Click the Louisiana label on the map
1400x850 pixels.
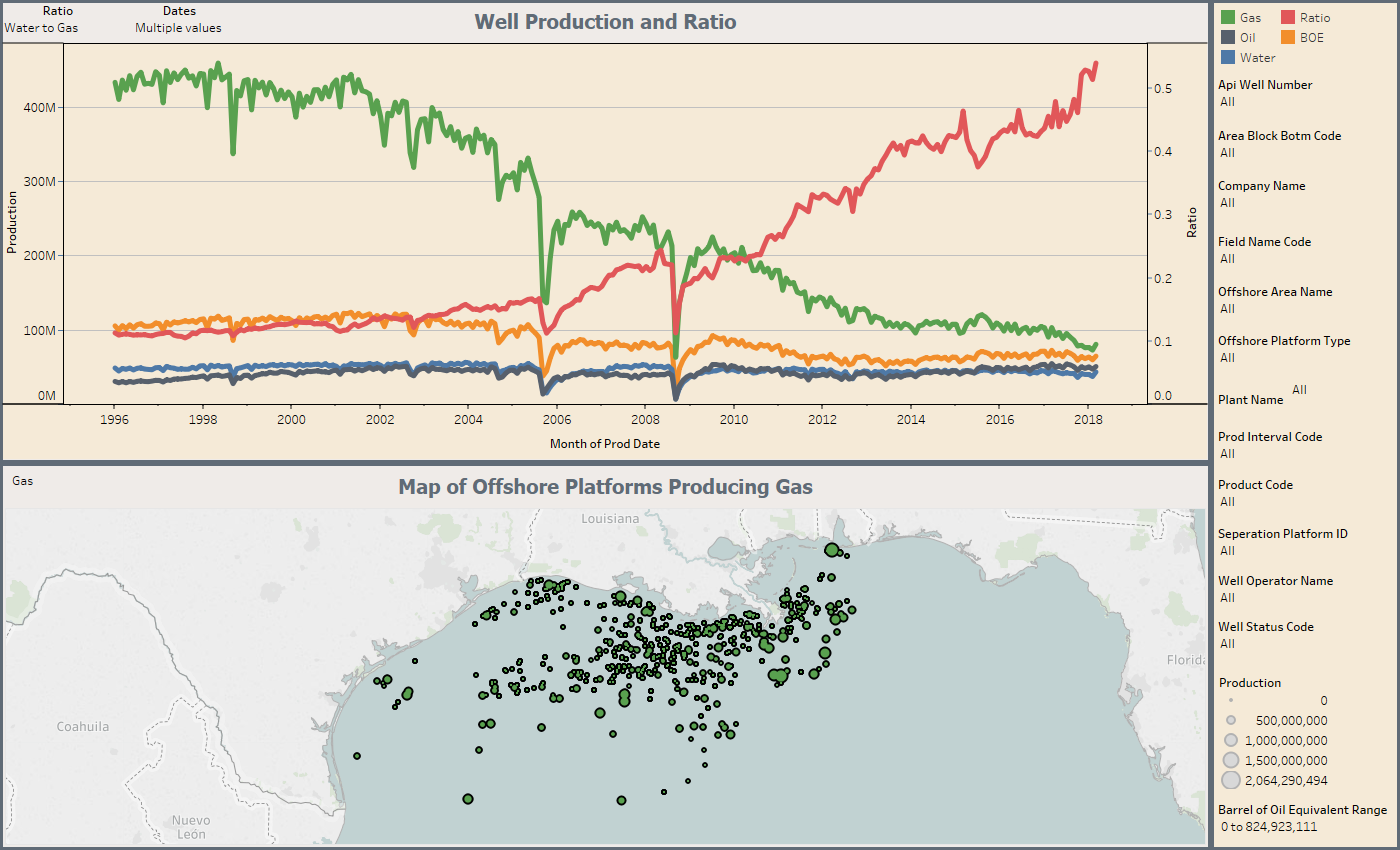(x=610, y=518)
